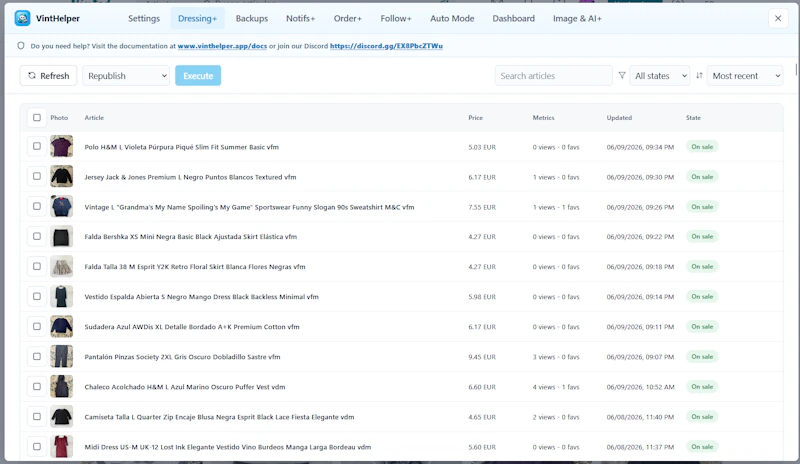Open the Most recent sort dropdown
The width and height of the screenshot is (800, 464).
click(x=745, y=76)
